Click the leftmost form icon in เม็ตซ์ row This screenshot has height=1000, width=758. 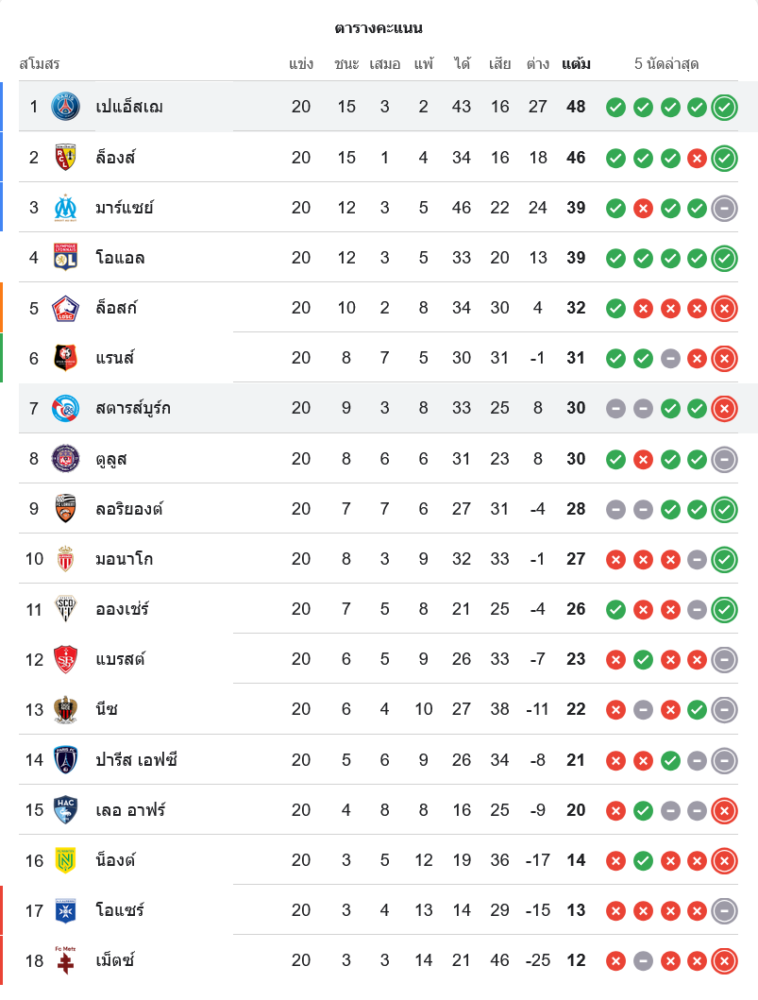point(616,961)
